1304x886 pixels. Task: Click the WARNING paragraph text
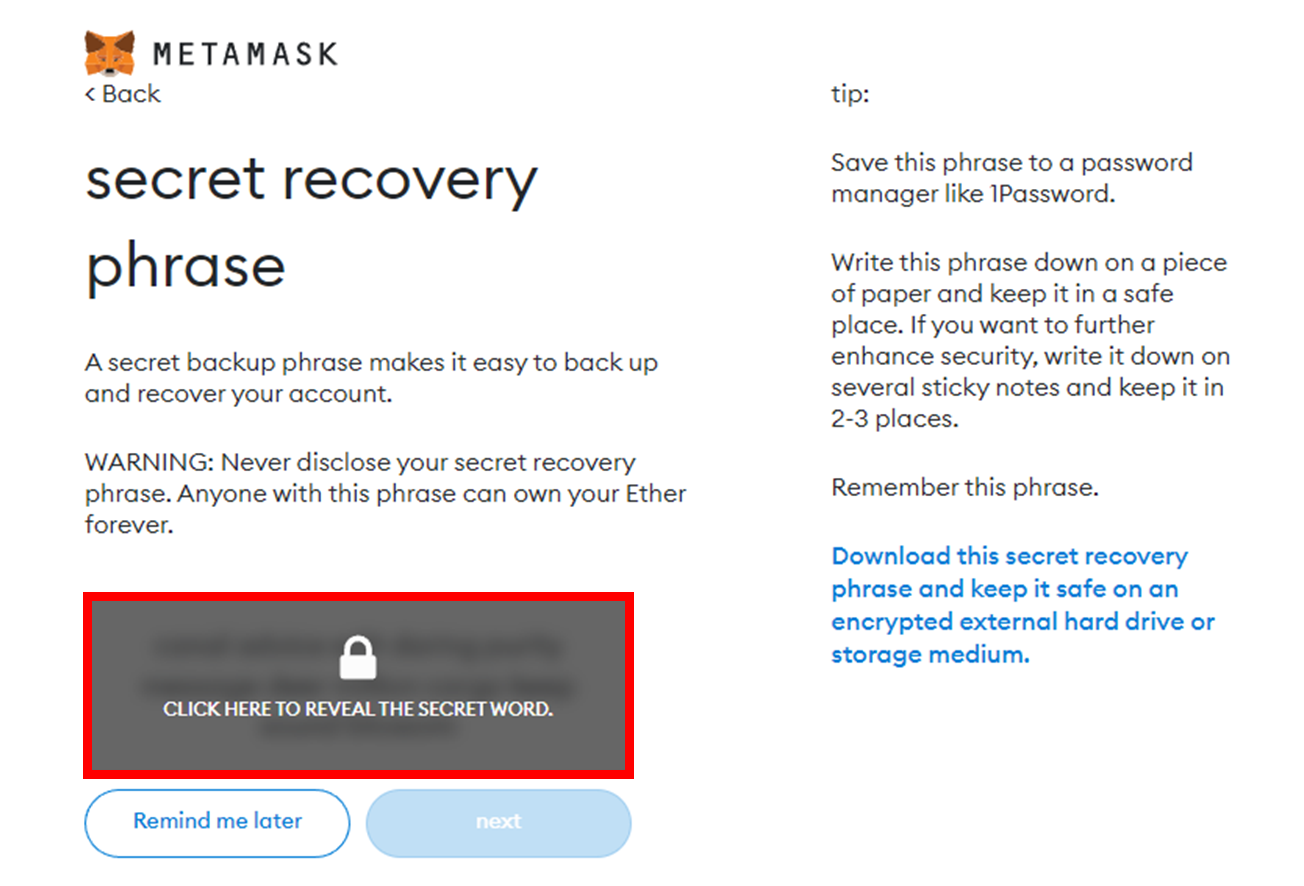[385, 493]
